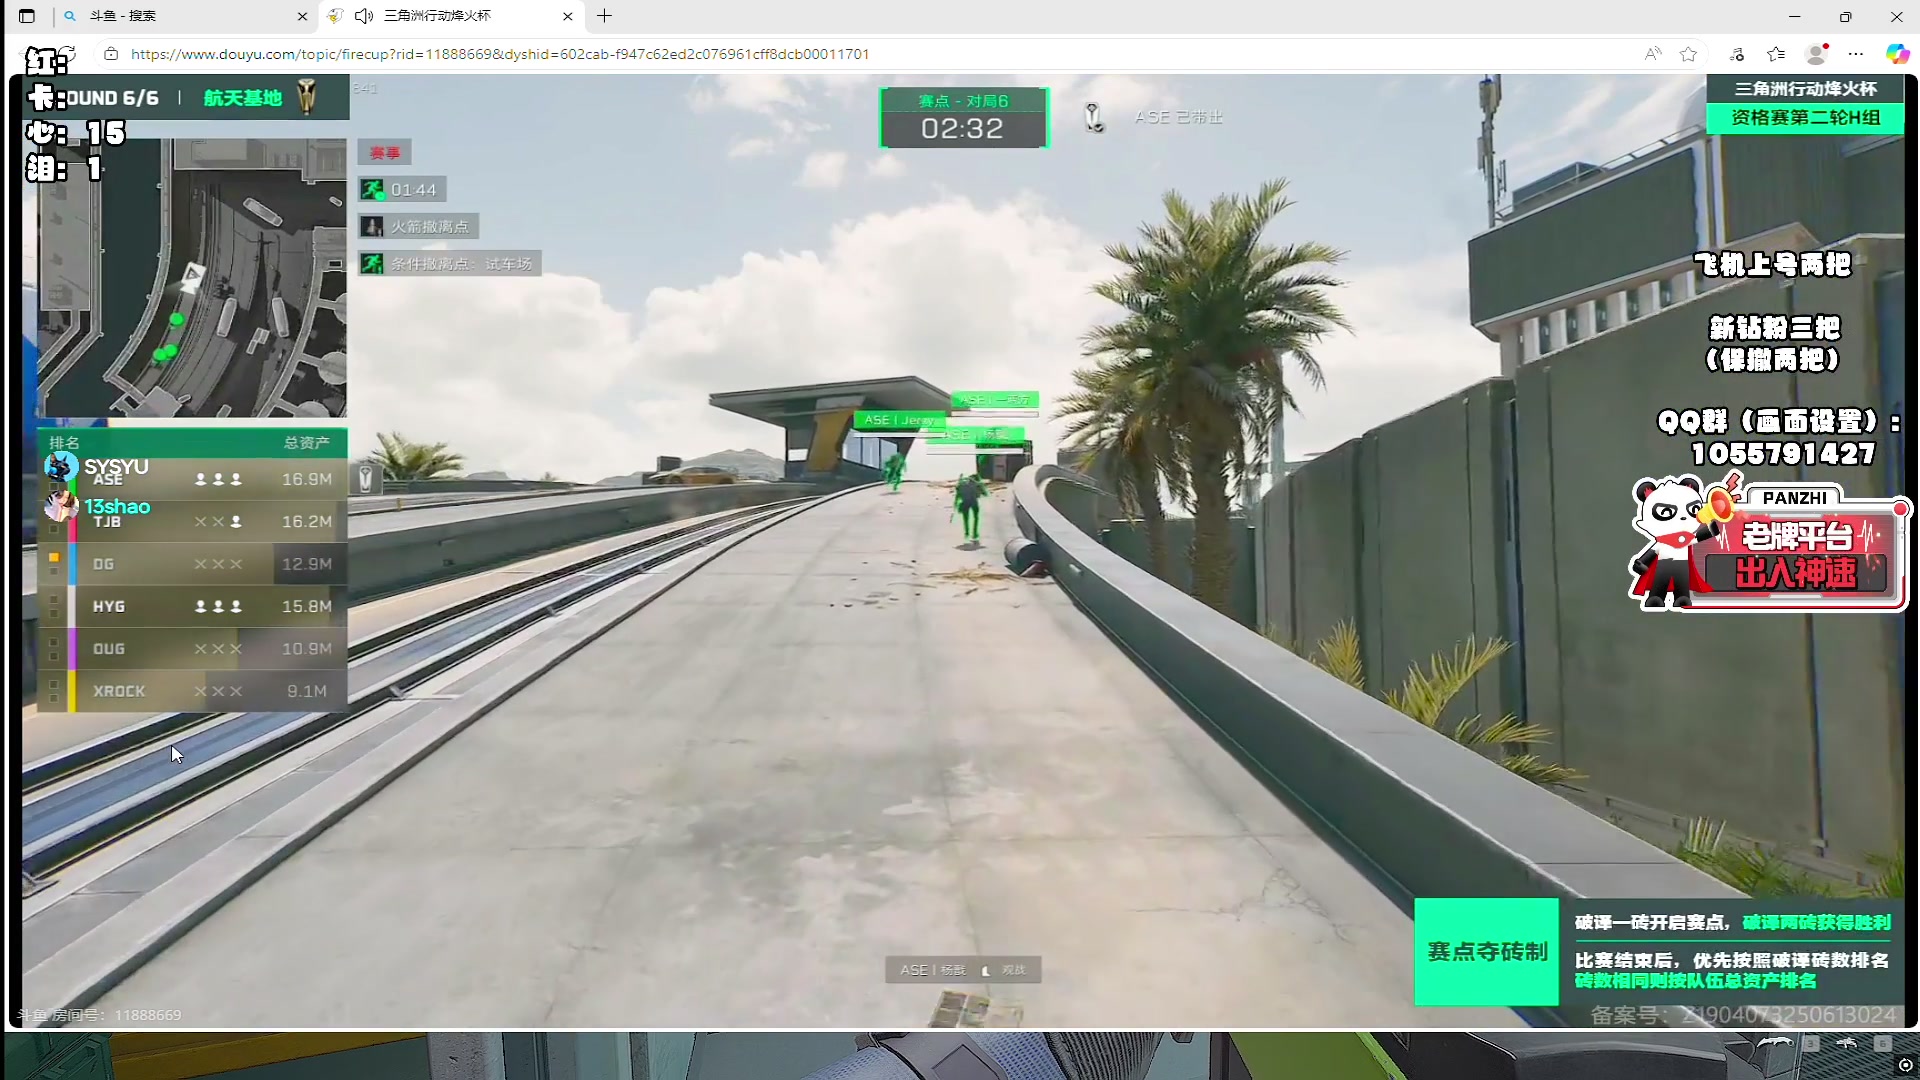1920x1080 pixels.
Task: Click the 条件撤离点 试车场 extraction entry
Action: tap(450, 264)
